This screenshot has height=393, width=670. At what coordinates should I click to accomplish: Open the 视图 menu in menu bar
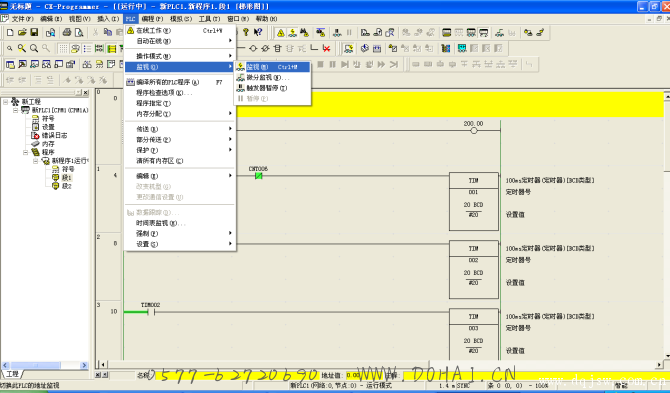pos(80,19)
